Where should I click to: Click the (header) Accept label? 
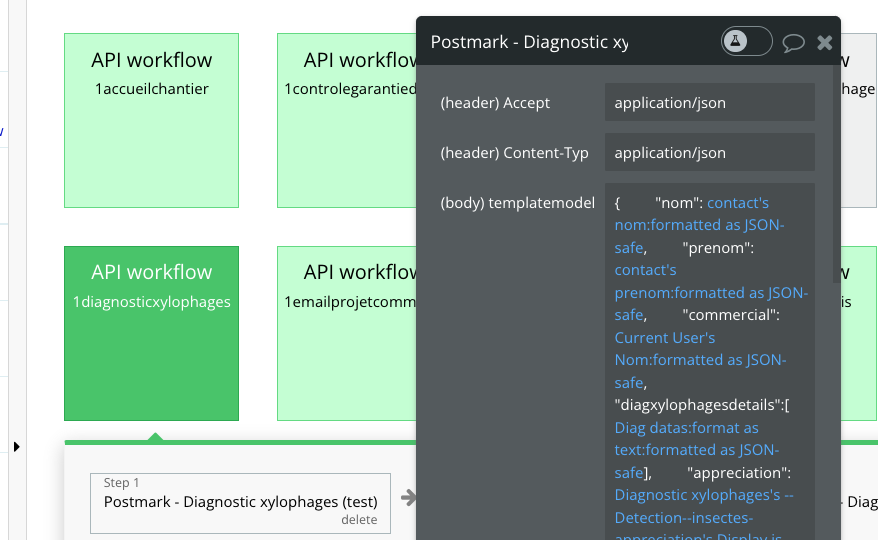pos(495,103)
